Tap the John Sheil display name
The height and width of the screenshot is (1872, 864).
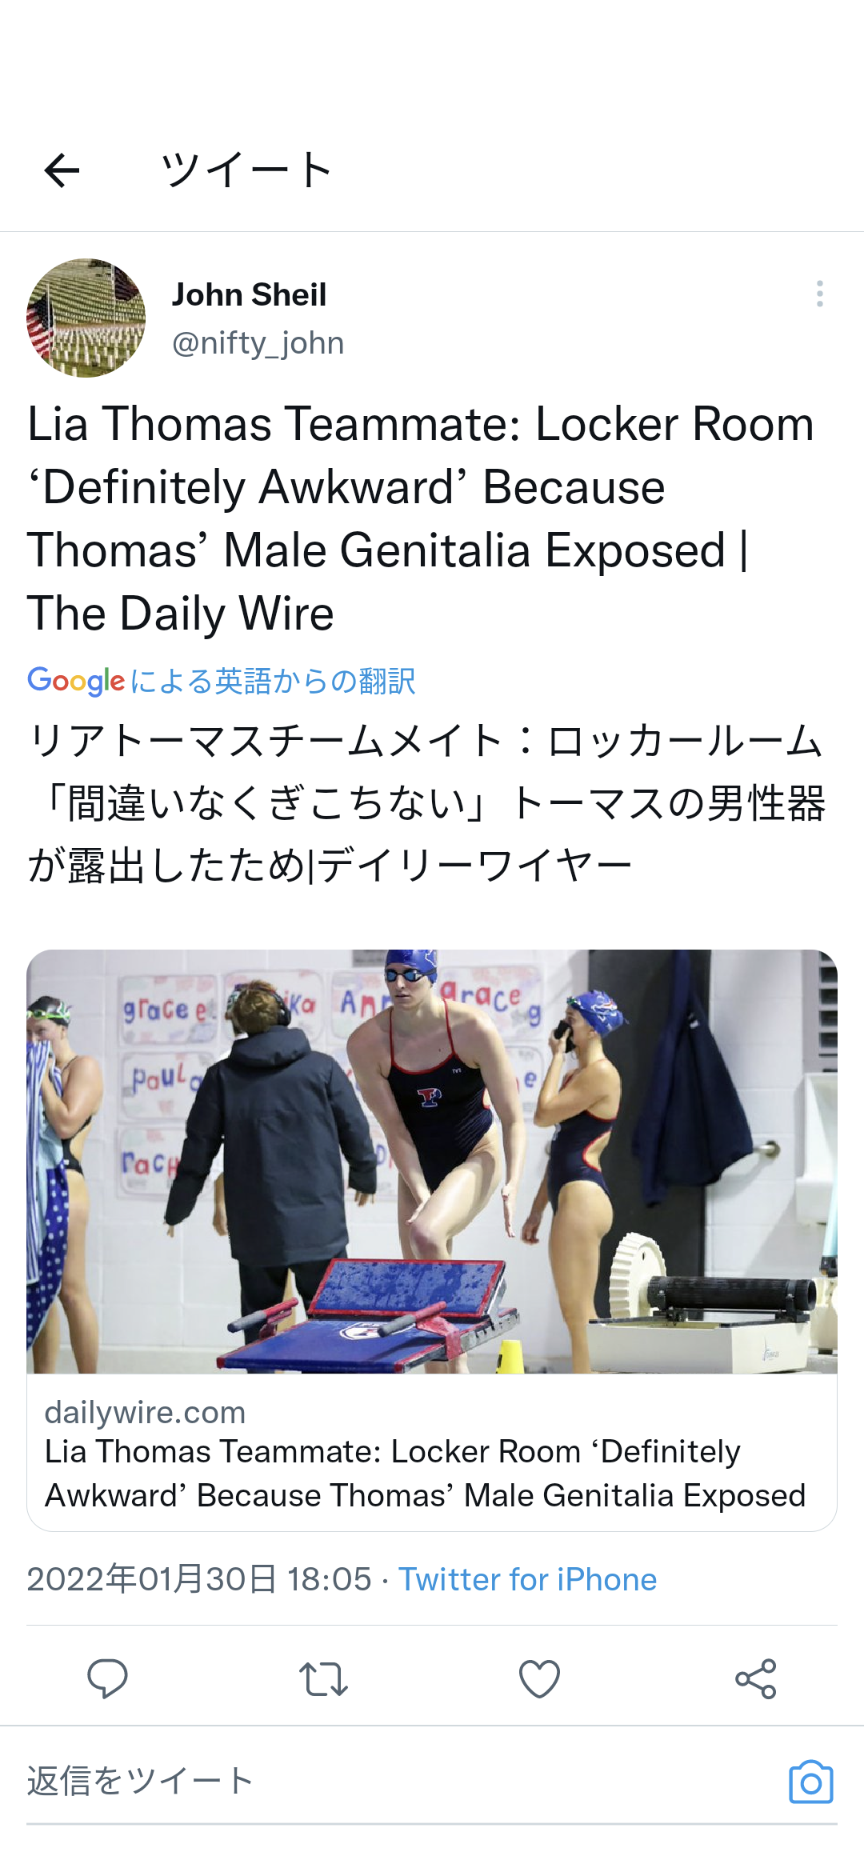point(249,295)
